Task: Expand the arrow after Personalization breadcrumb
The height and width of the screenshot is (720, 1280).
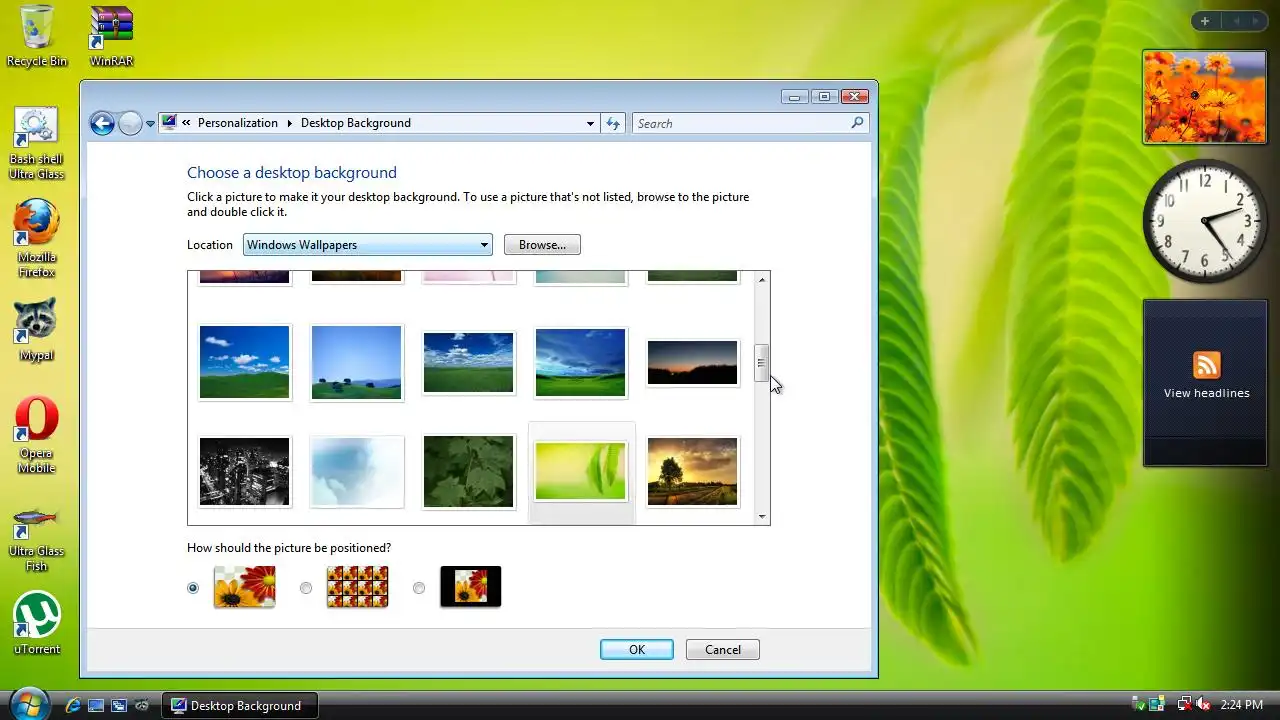Action: coord(290,123)
